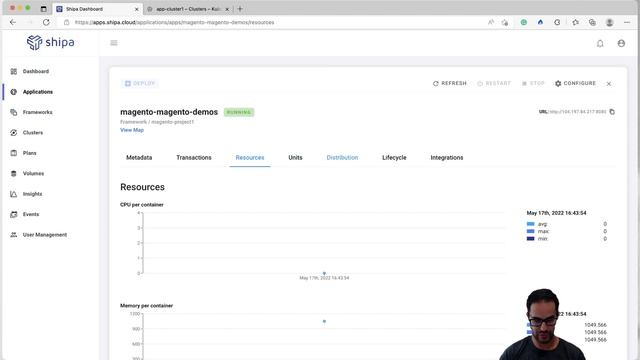Copy the application URL icon

612,111
